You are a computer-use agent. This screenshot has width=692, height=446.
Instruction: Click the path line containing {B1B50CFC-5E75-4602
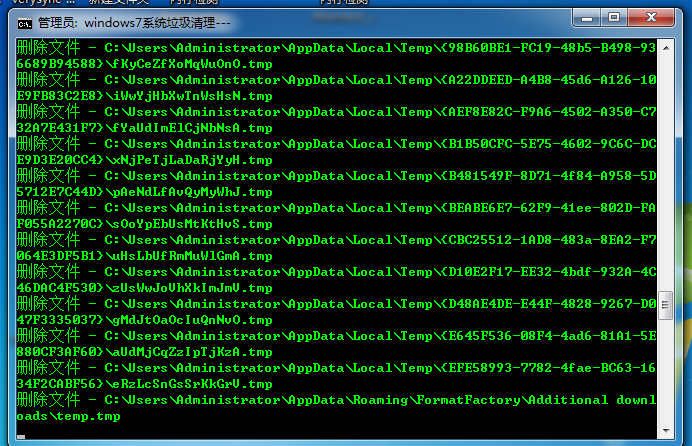[x=336, y=144]
